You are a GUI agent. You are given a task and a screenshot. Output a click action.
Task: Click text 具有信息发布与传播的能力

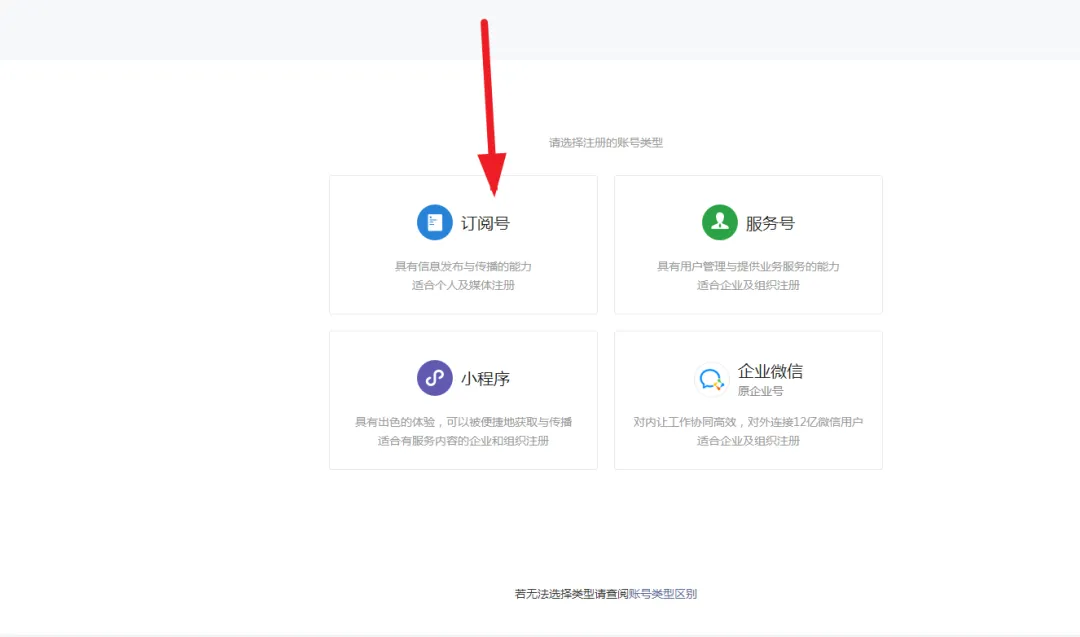pyautogui.click(x=463, y=267)
